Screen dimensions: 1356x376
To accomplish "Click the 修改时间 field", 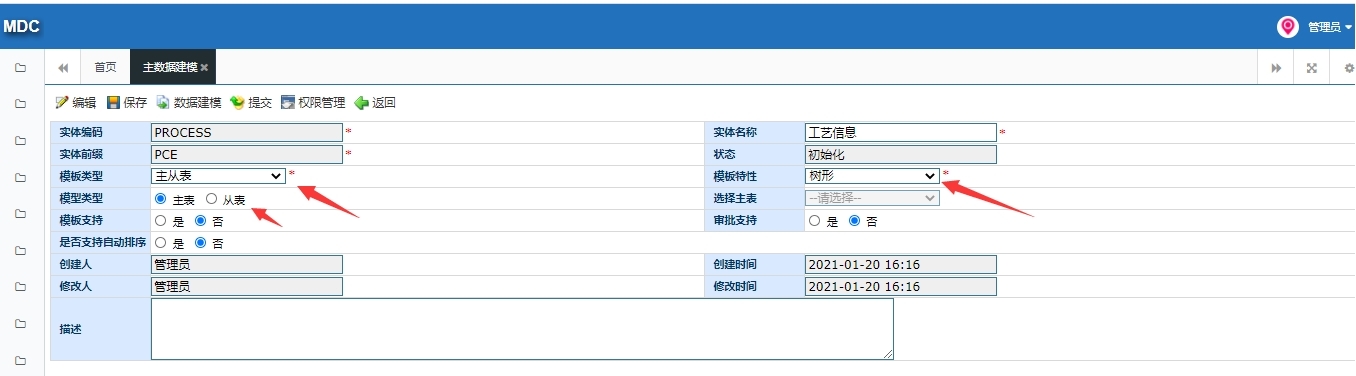I will [901, 286].
